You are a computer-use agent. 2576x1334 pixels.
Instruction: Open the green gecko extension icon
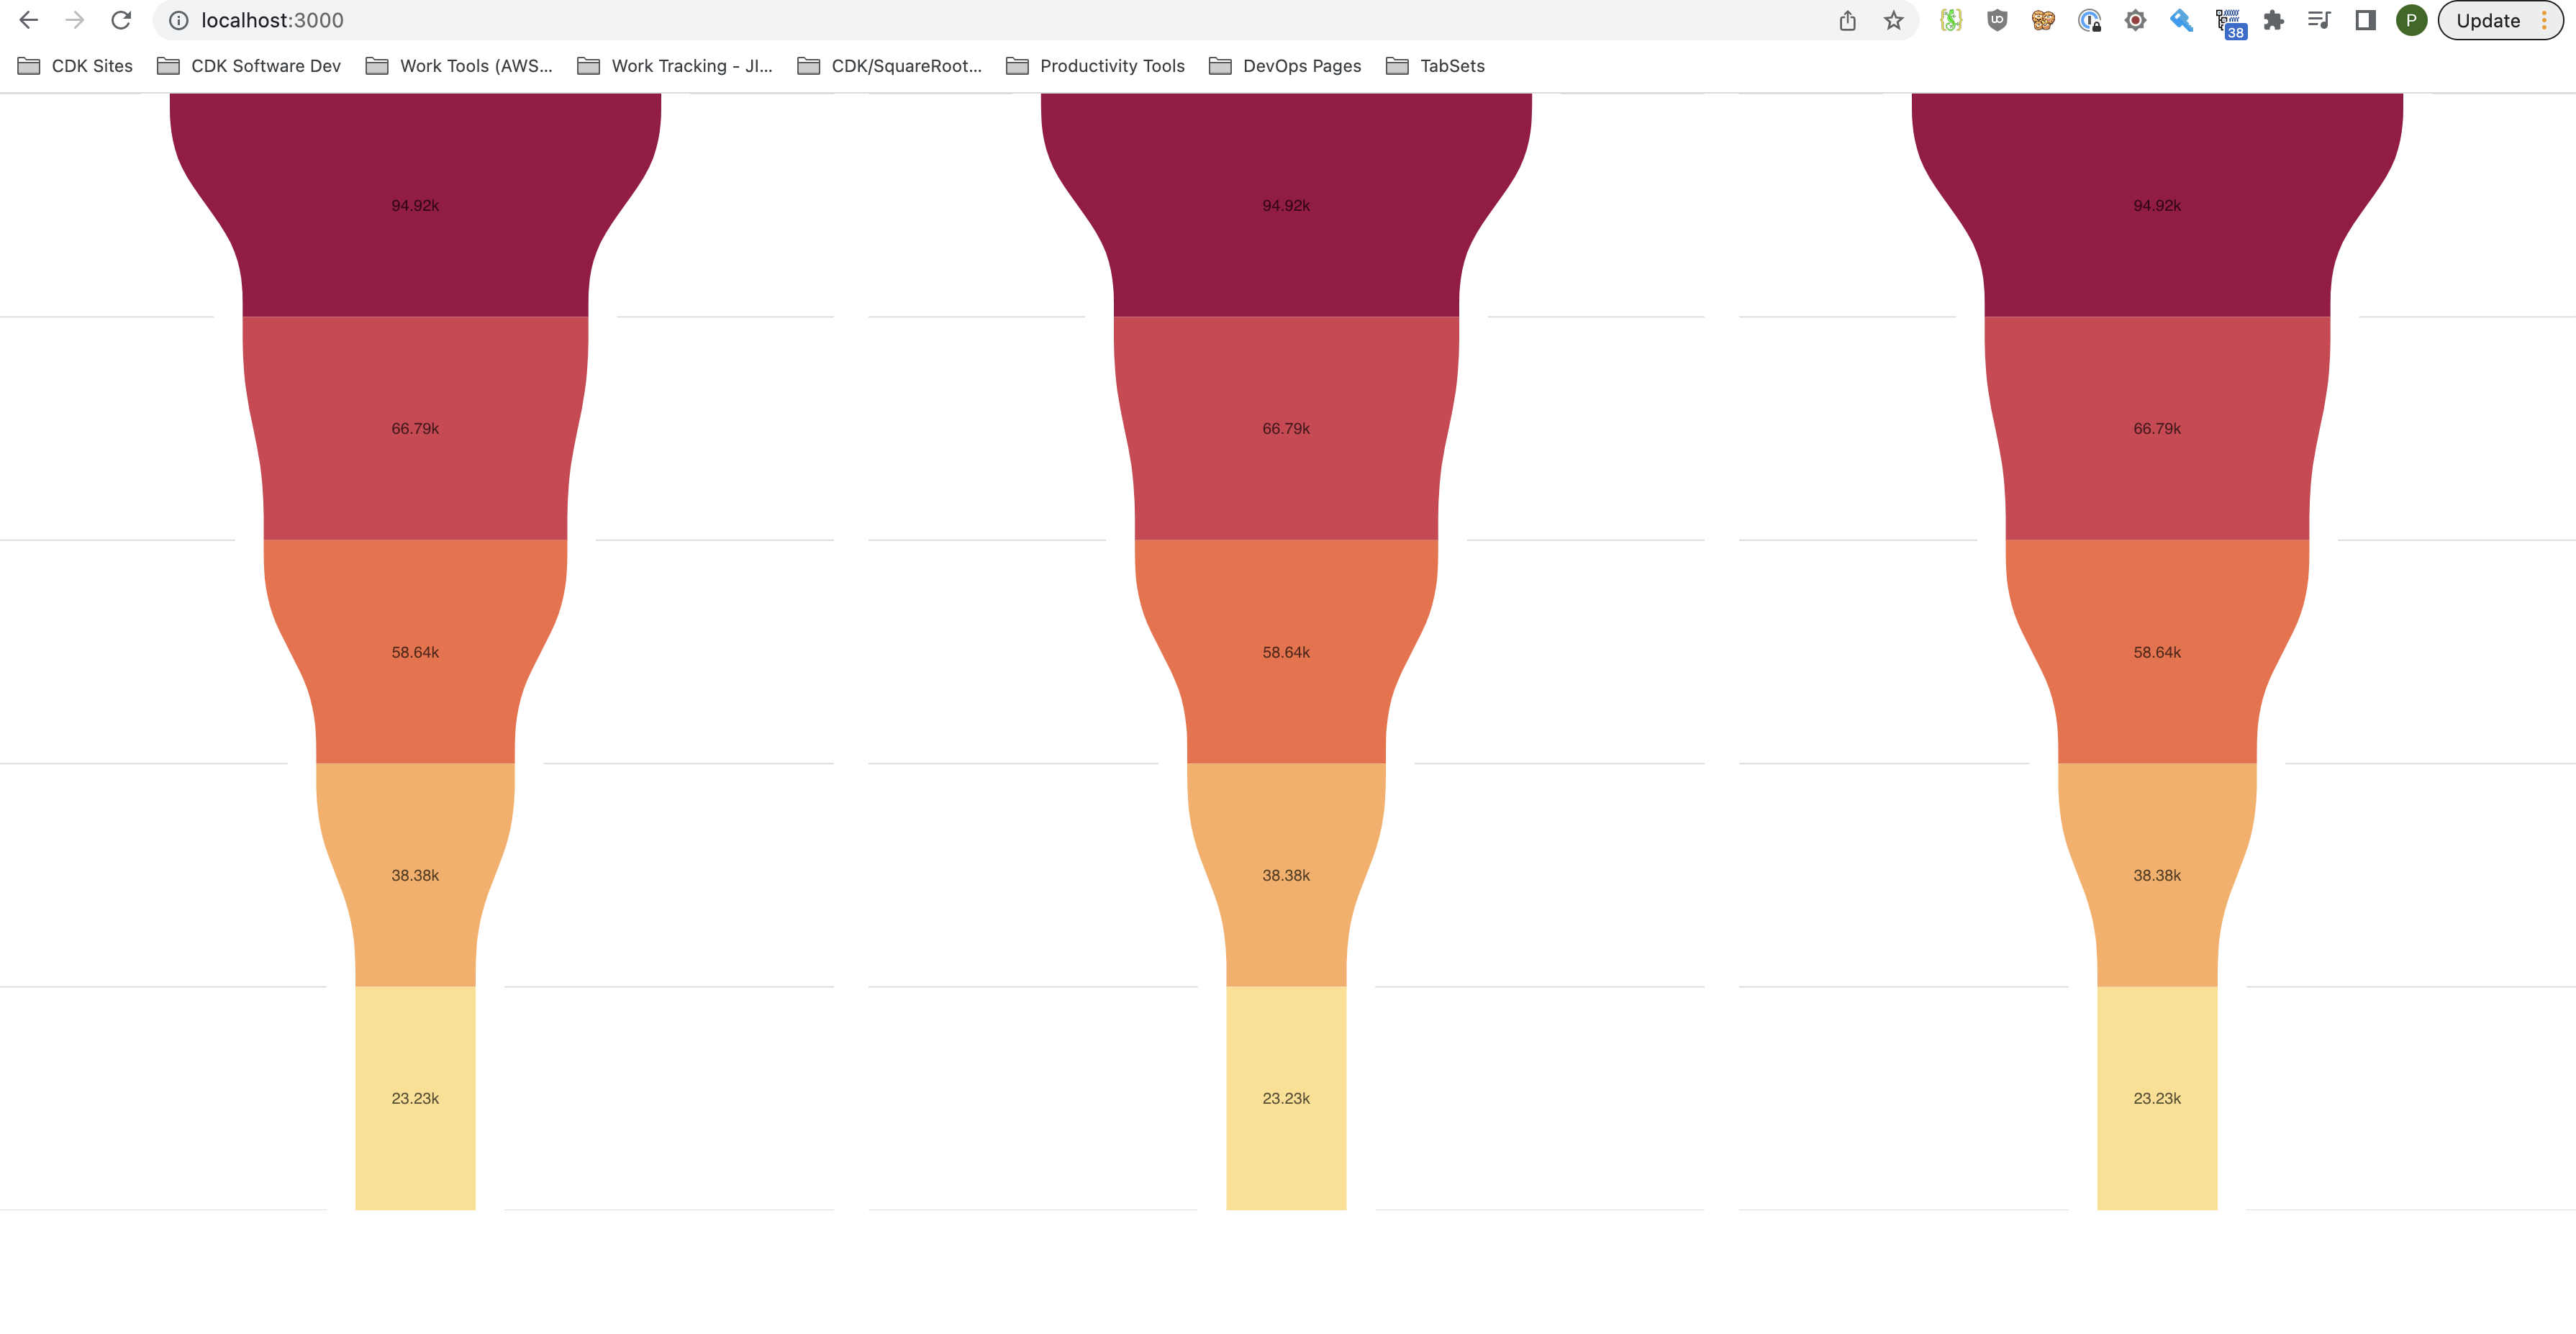click(x=1951, y=20)
